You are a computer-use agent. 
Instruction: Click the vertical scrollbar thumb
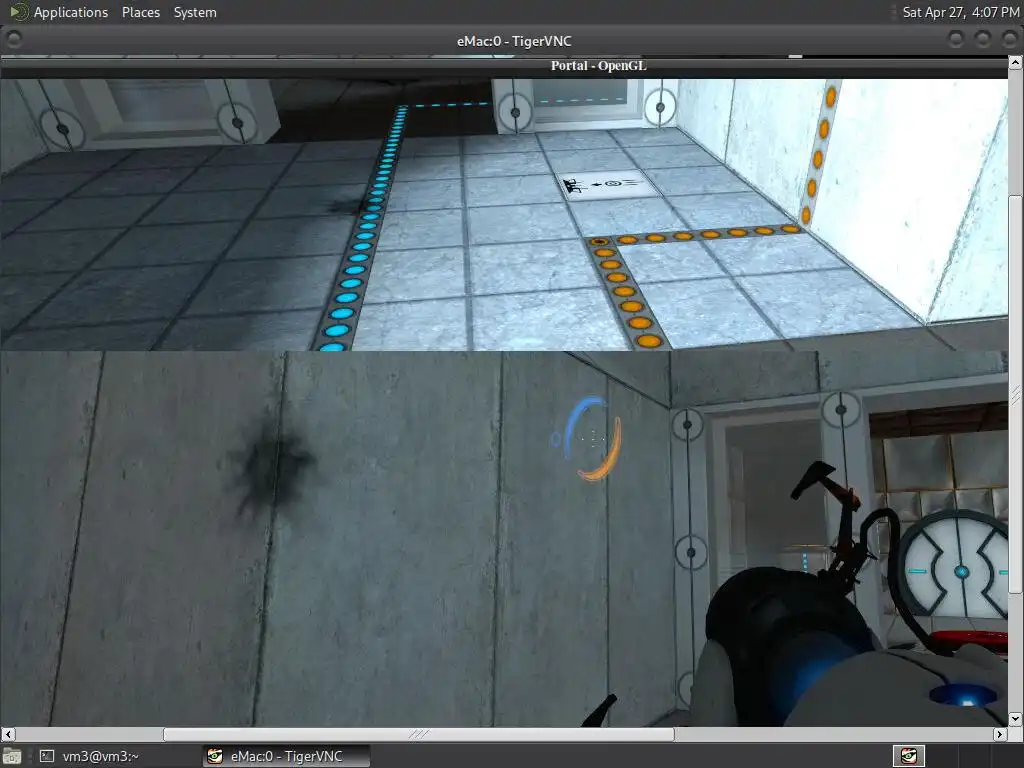point(1016,394)
